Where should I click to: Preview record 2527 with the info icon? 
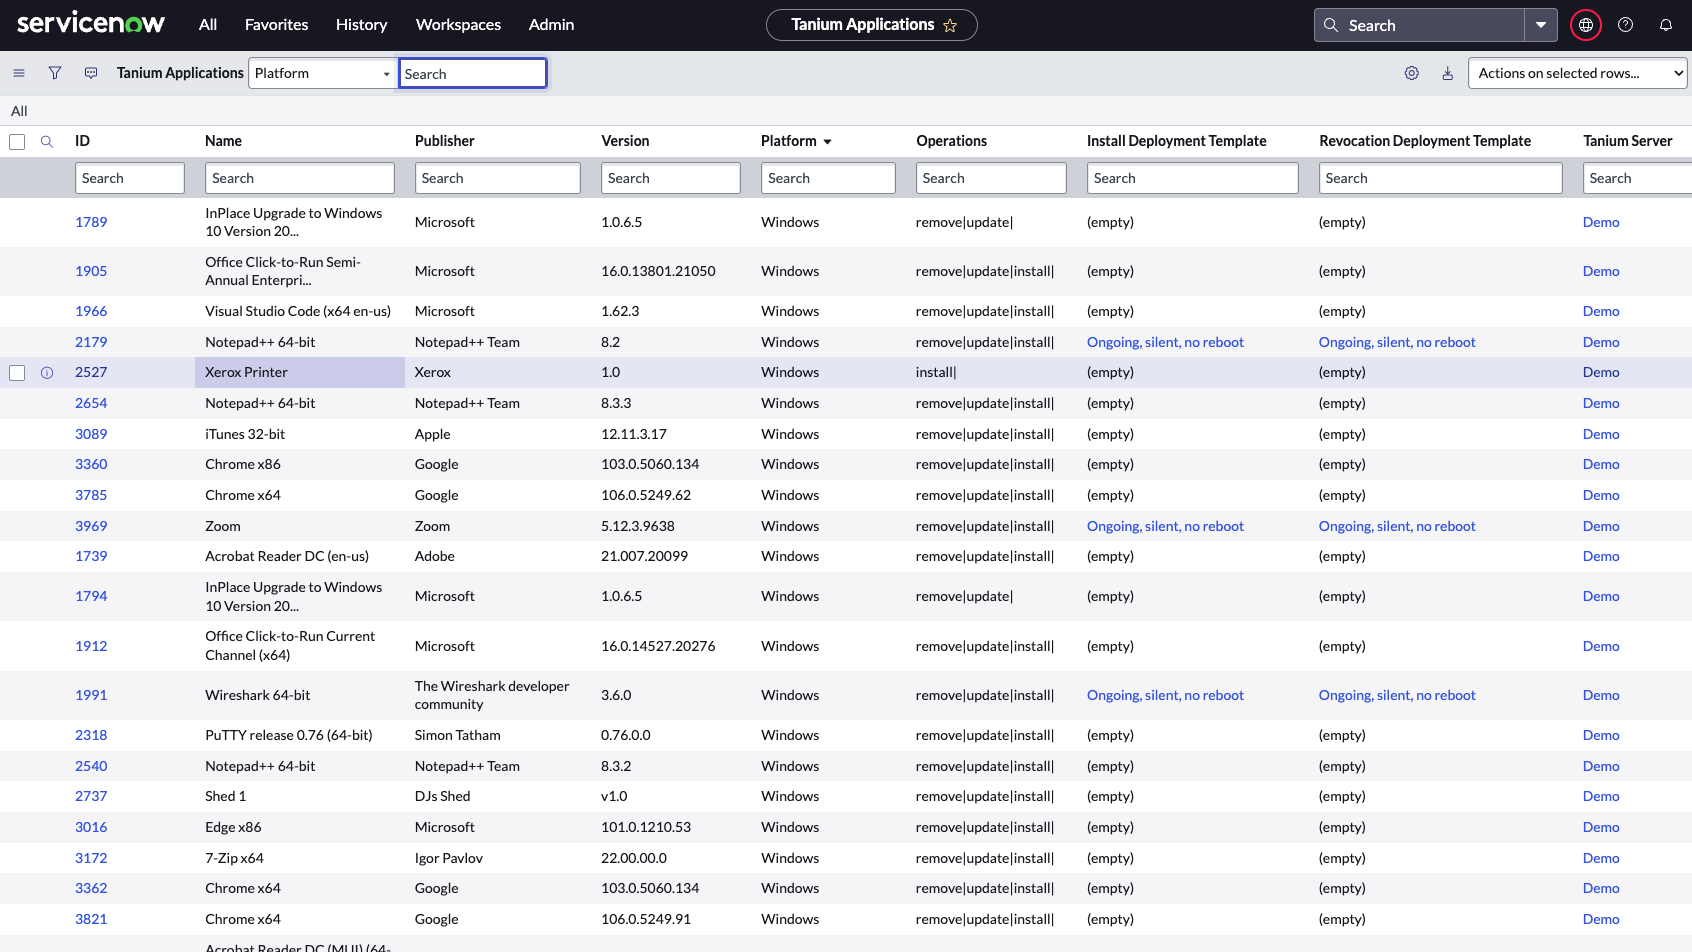tap(47, 373)
